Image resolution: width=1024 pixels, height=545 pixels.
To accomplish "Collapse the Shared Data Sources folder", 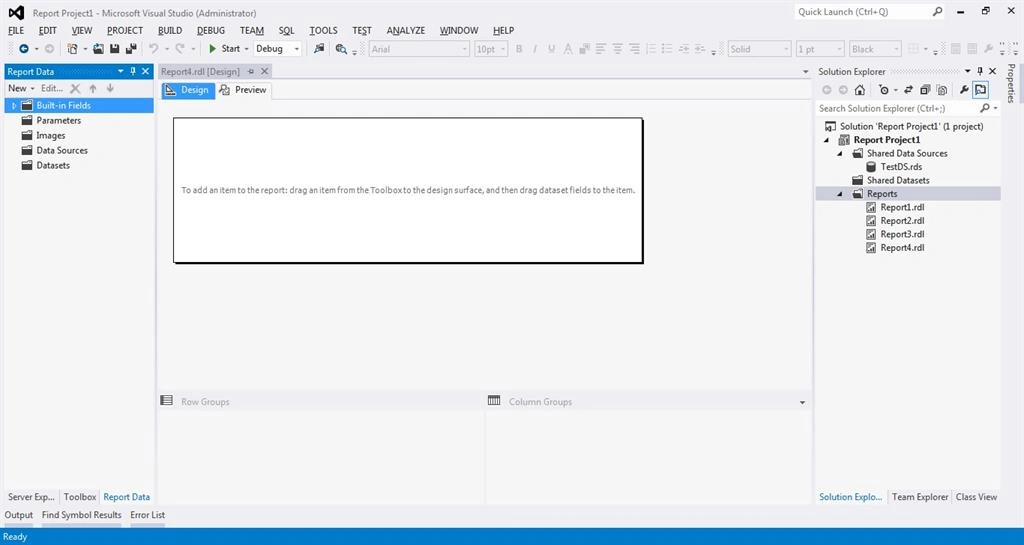I will pos(840,153).
